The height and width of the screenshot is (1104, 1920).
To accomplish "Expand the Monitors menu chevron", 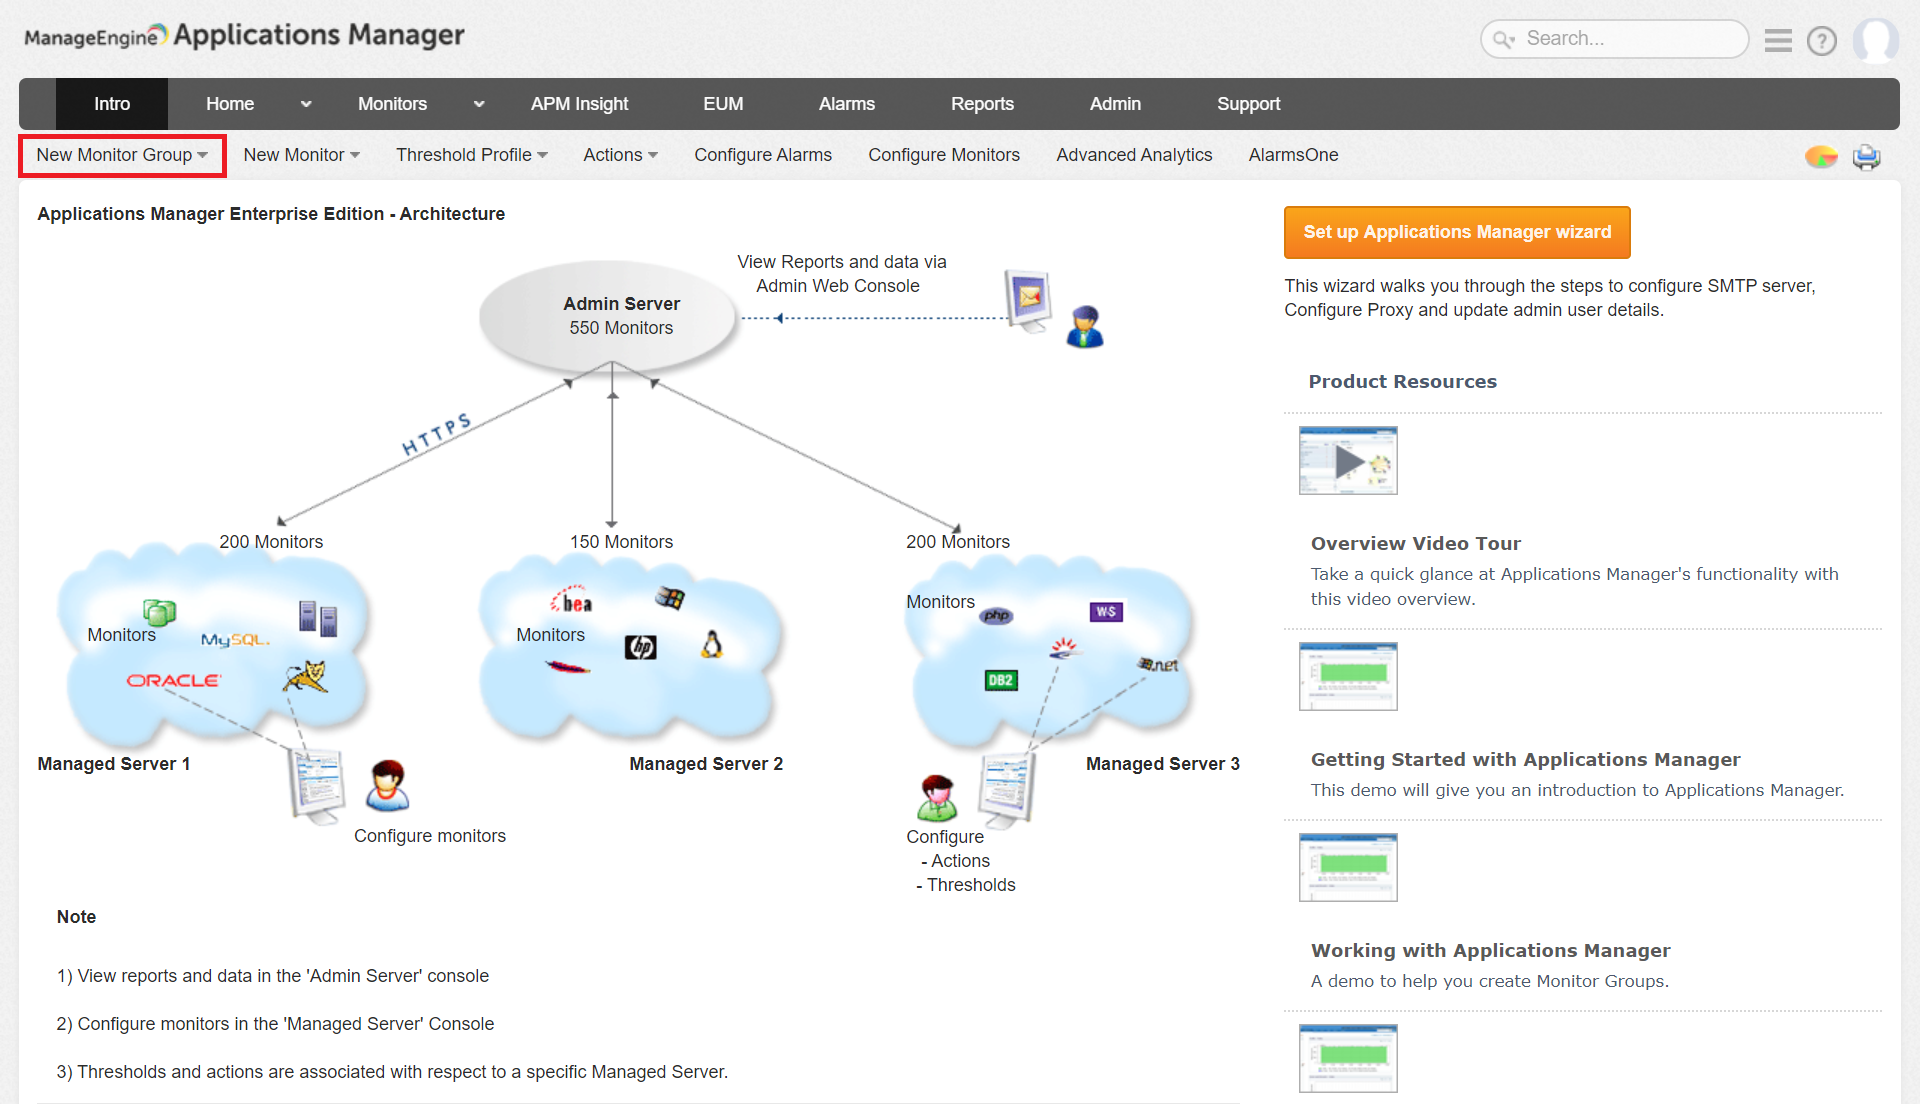I will pos(479,104).
